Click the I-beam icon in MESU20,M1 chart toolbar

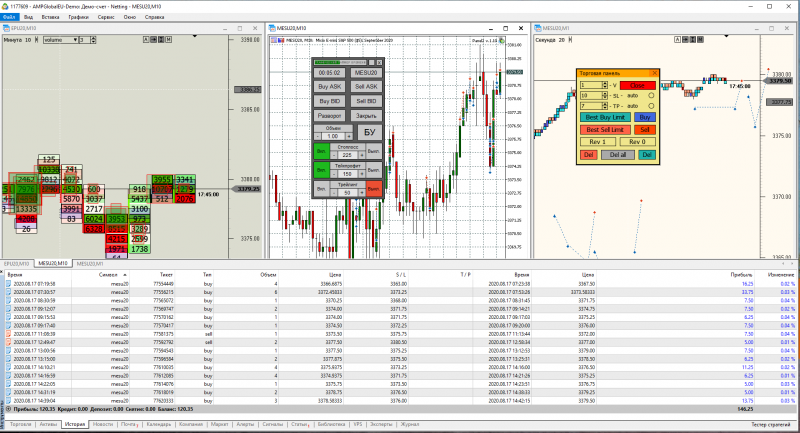(x=693, y=39)
